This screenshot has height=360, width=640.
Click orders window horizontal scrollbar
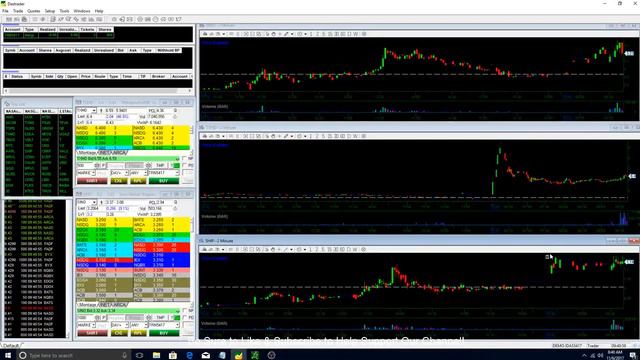tap(98, 91)
